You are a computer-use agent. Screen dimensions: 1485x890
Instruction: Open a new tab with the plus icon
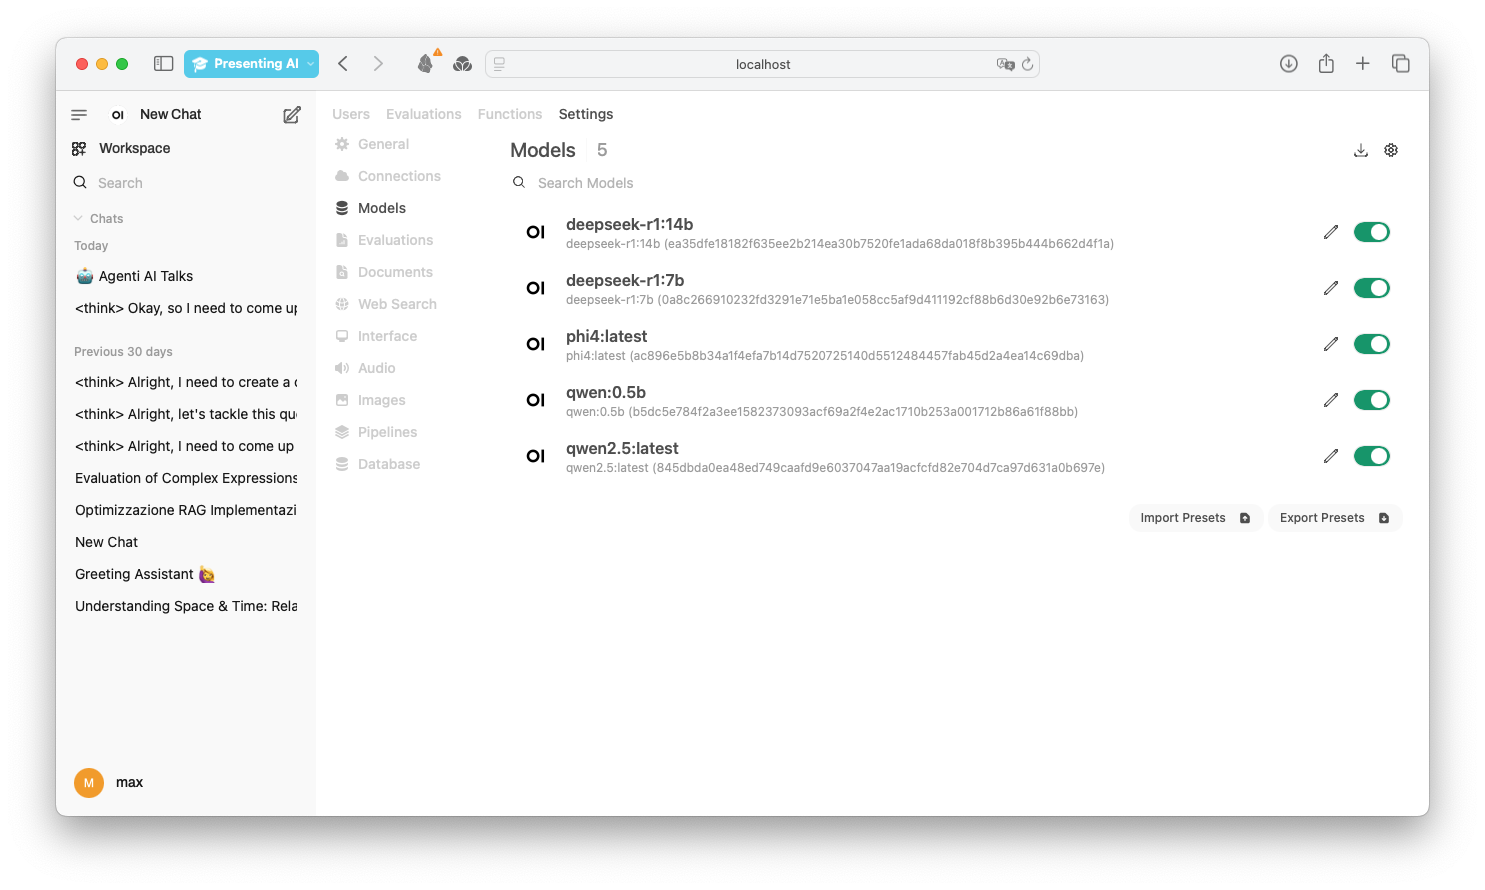point(1363,64)
